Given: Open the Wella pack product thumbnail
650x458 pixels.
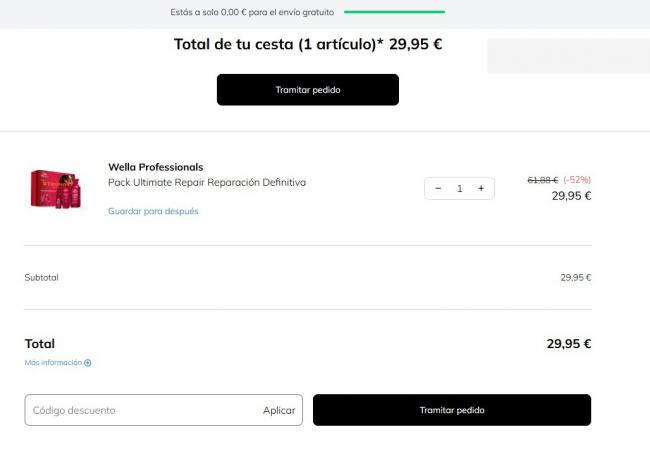Looking at the screenshot, I should [x=56, y=188].
